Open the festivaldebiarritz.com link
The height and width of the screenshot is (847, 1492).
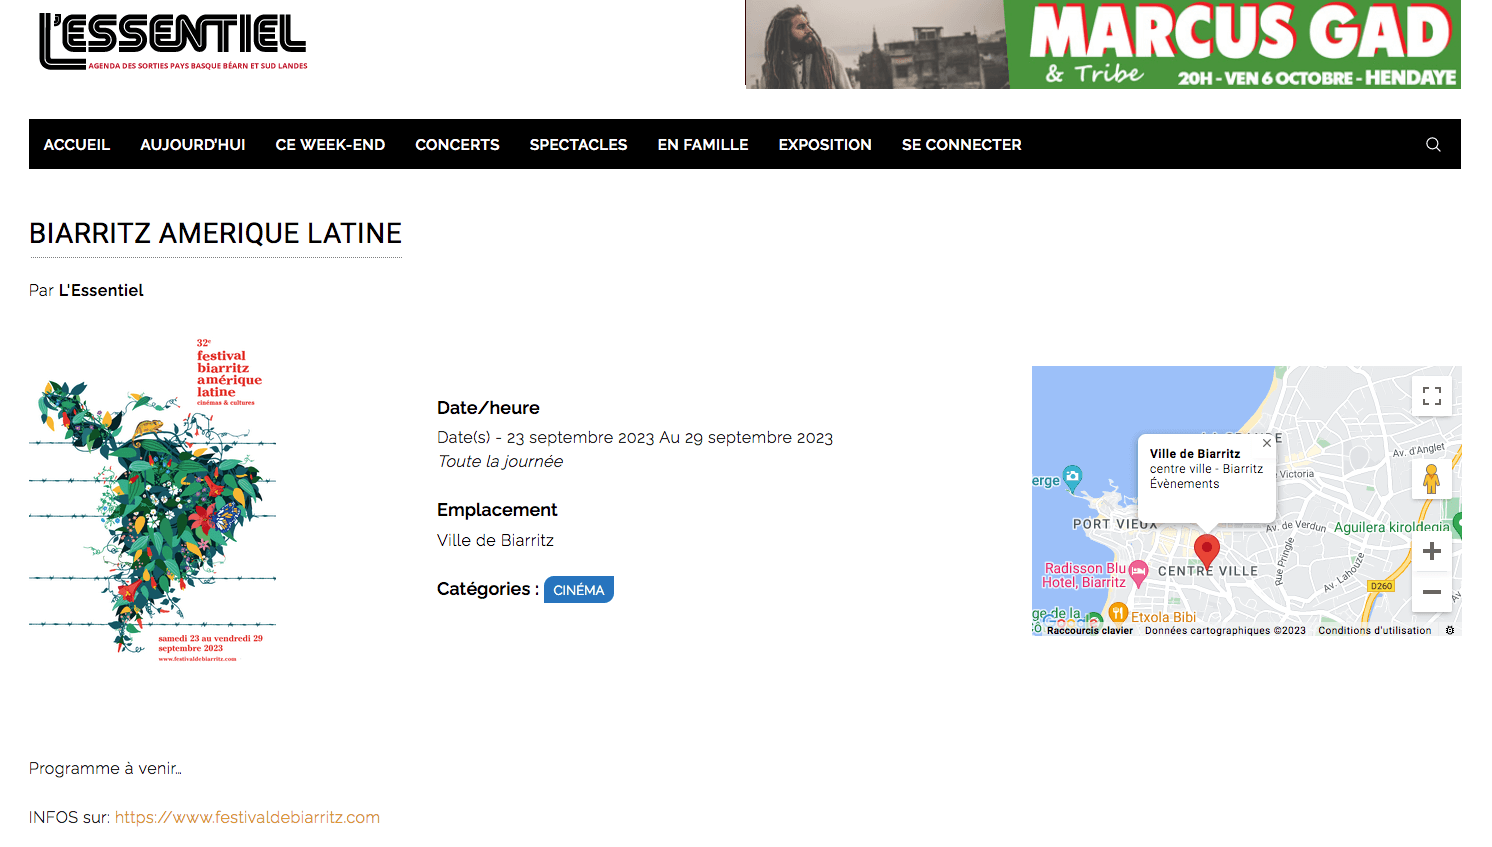[247, 817]
